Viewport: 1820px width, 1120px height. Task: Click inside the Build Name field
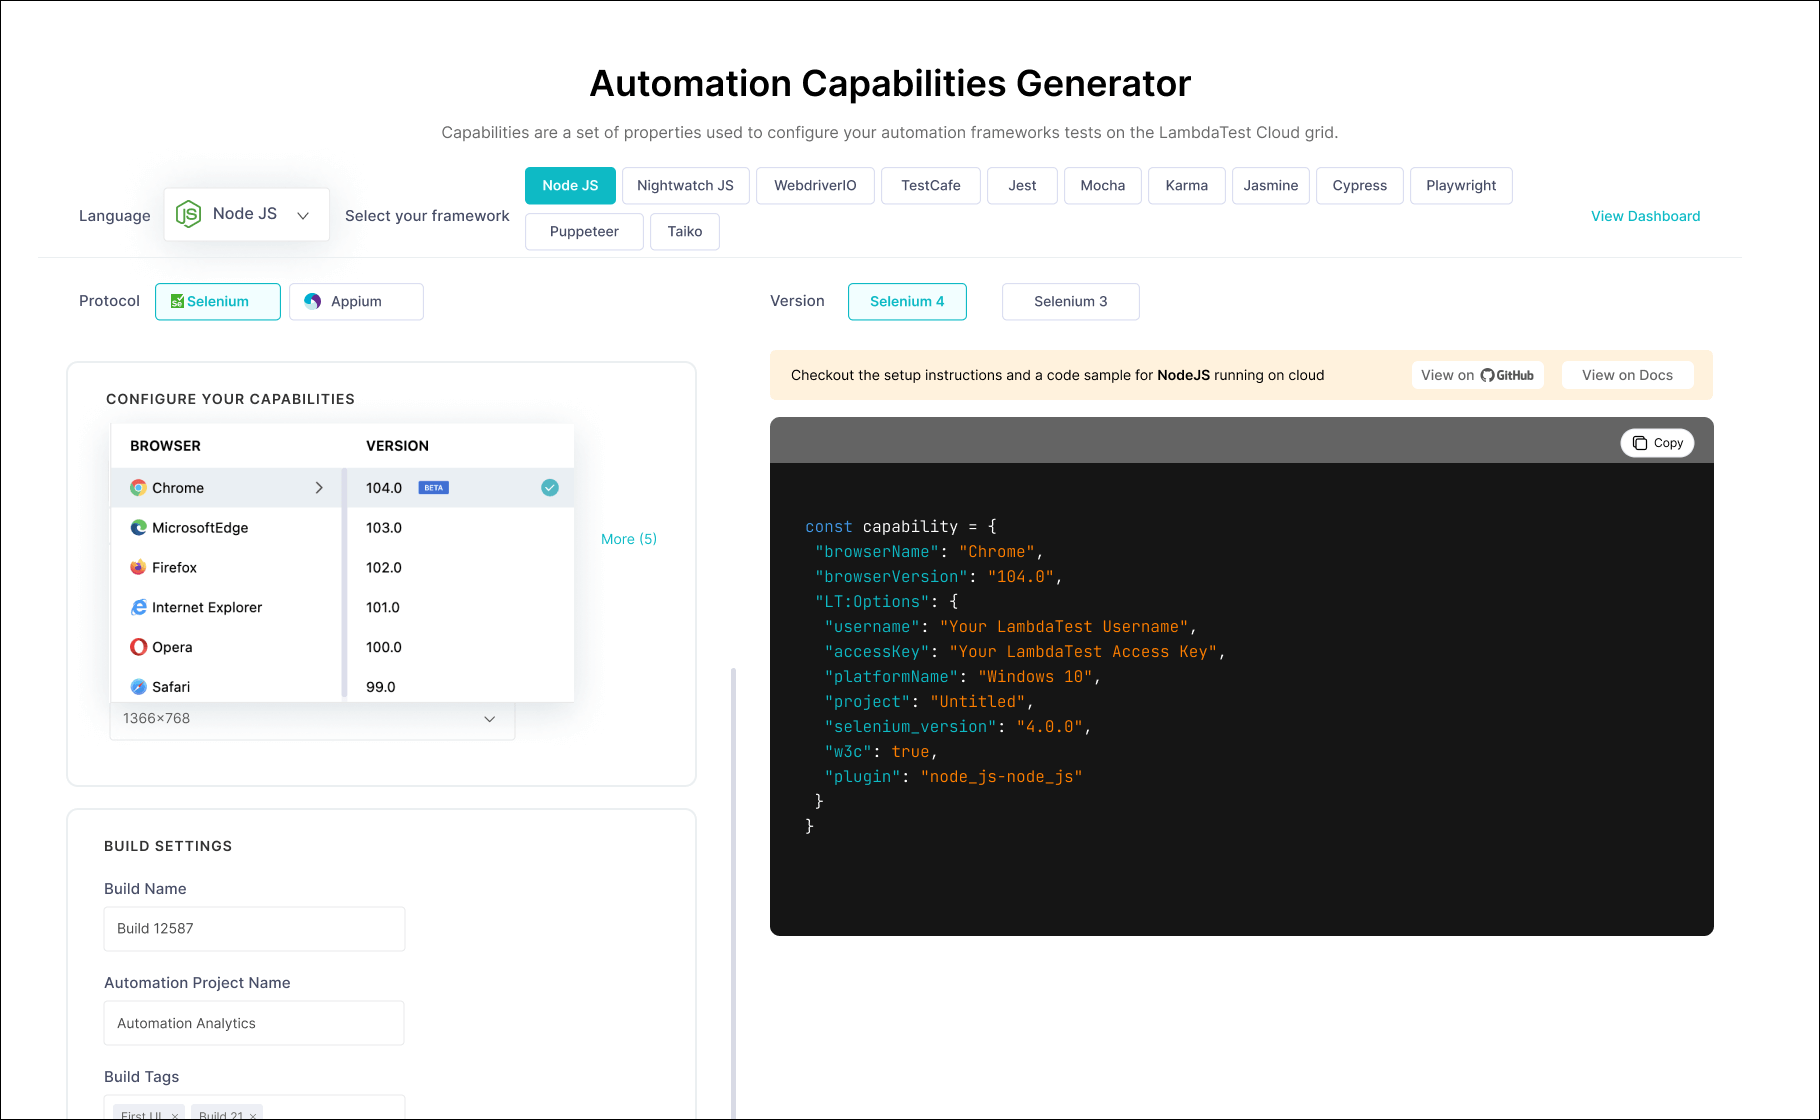click(x=253, y=928)
